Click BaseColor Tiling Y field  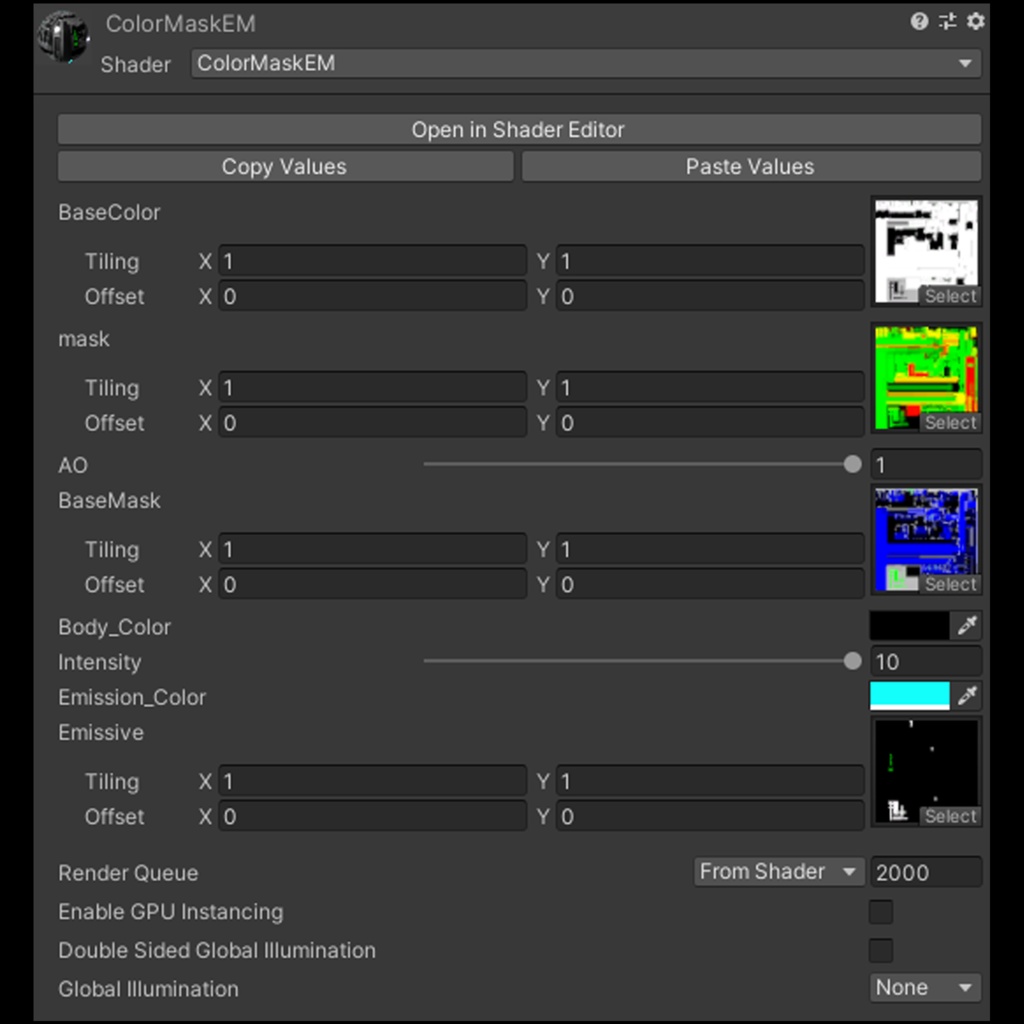(x=710, y=261)
